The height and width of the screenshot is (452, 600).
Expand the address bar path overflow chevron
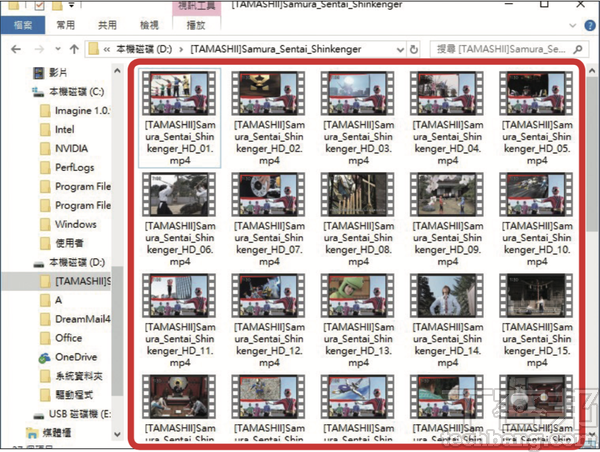click(x=105, y=48)
